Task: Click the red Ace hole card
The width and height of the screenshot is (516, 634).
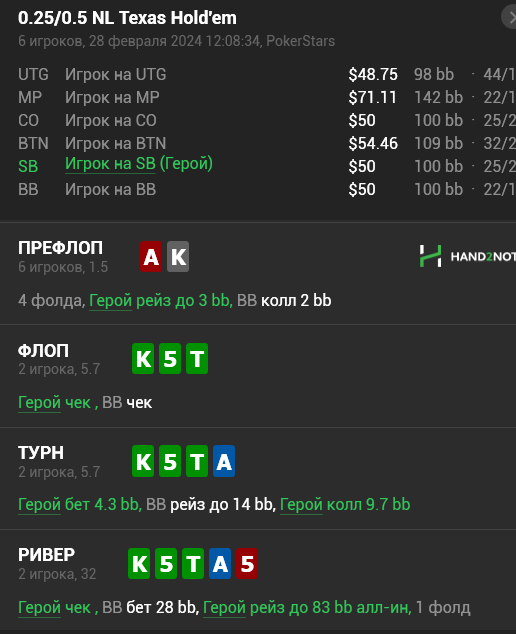Action: click(151, 256)
